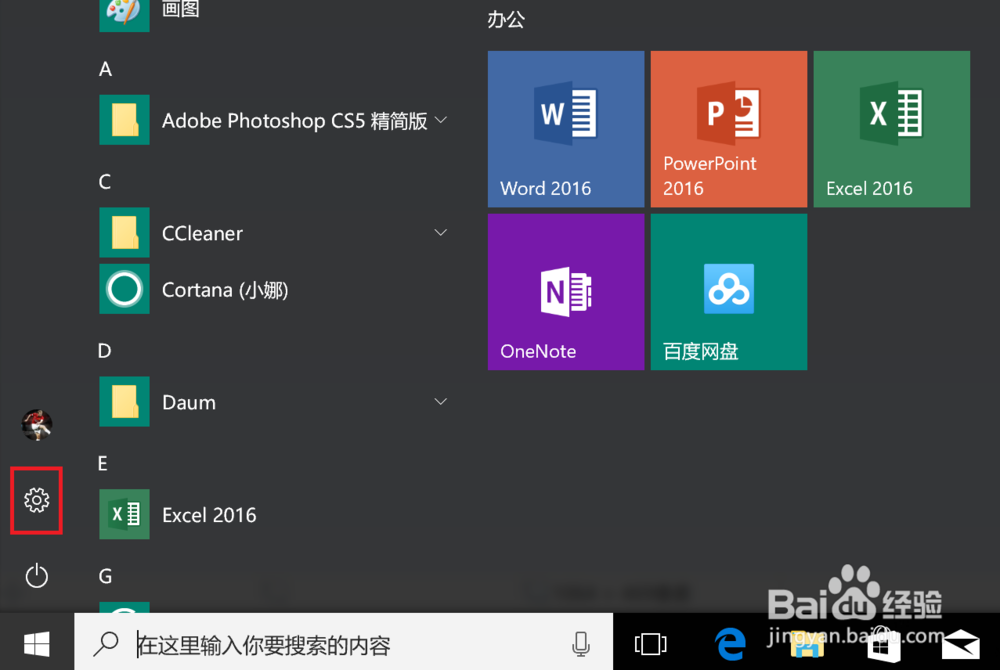
Task: Expand the Daum folder chevron
Action: coord(441,402)
